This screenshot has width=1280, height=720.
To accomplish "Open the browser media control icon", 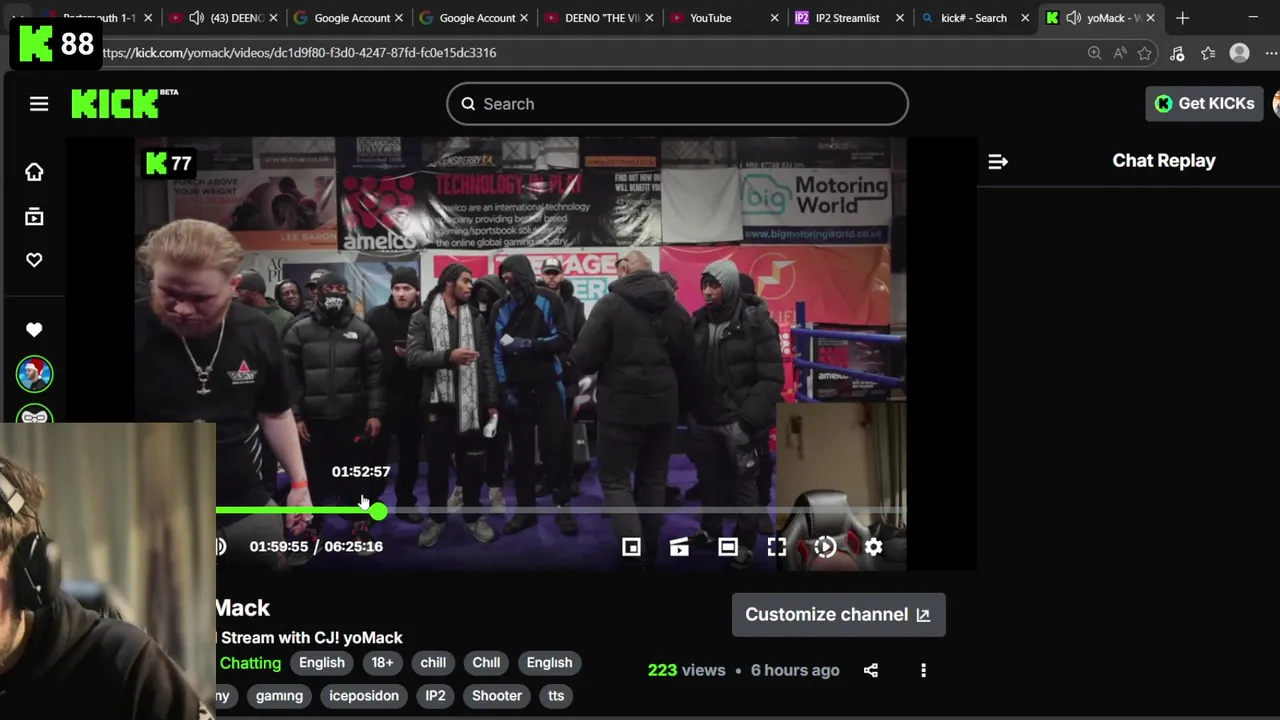I will [x=1177, y=53].
